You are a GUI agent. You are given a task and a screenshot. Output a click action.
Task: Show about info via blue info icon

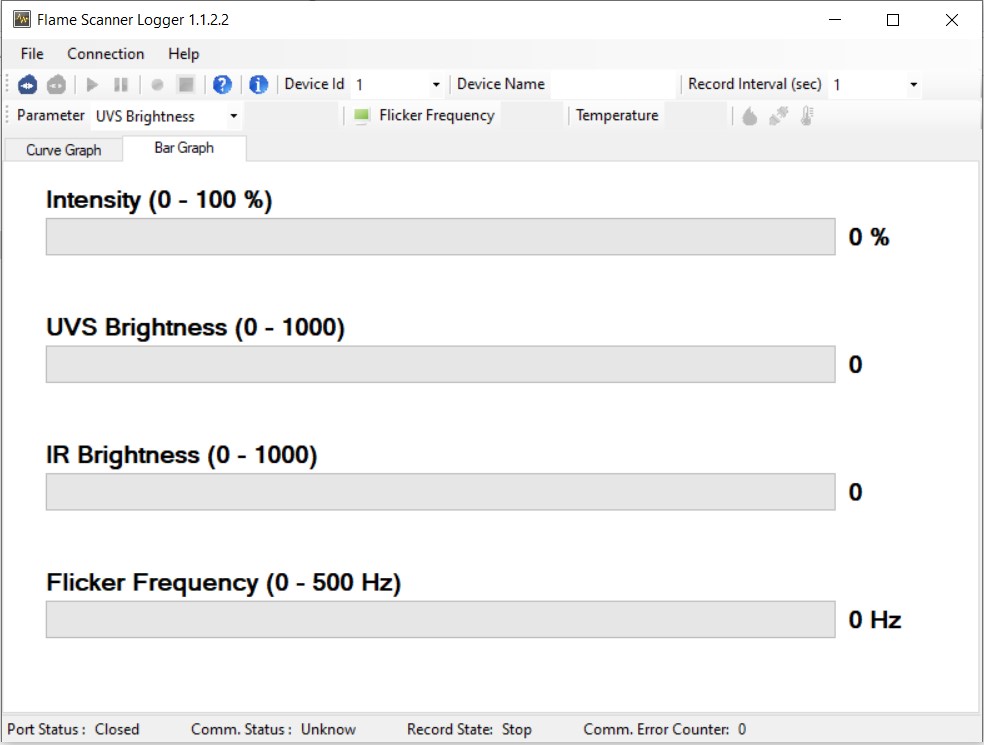258,85
